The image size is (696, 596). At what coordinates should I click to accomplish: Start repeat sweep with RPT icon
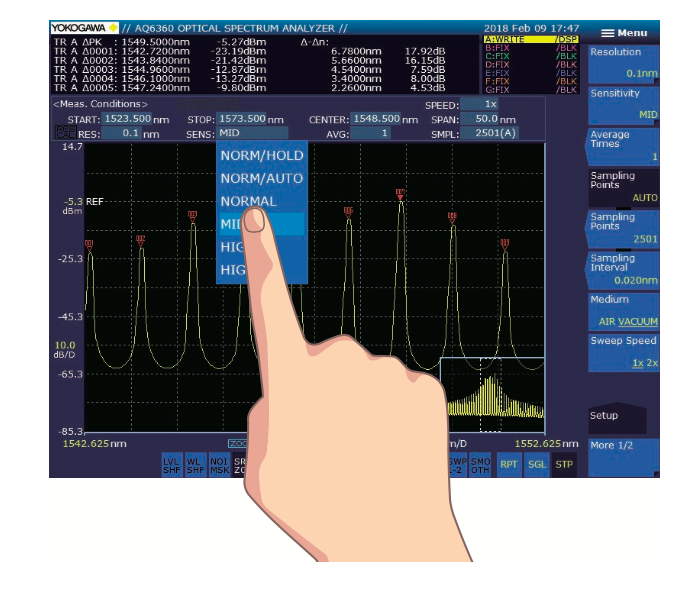510,464
